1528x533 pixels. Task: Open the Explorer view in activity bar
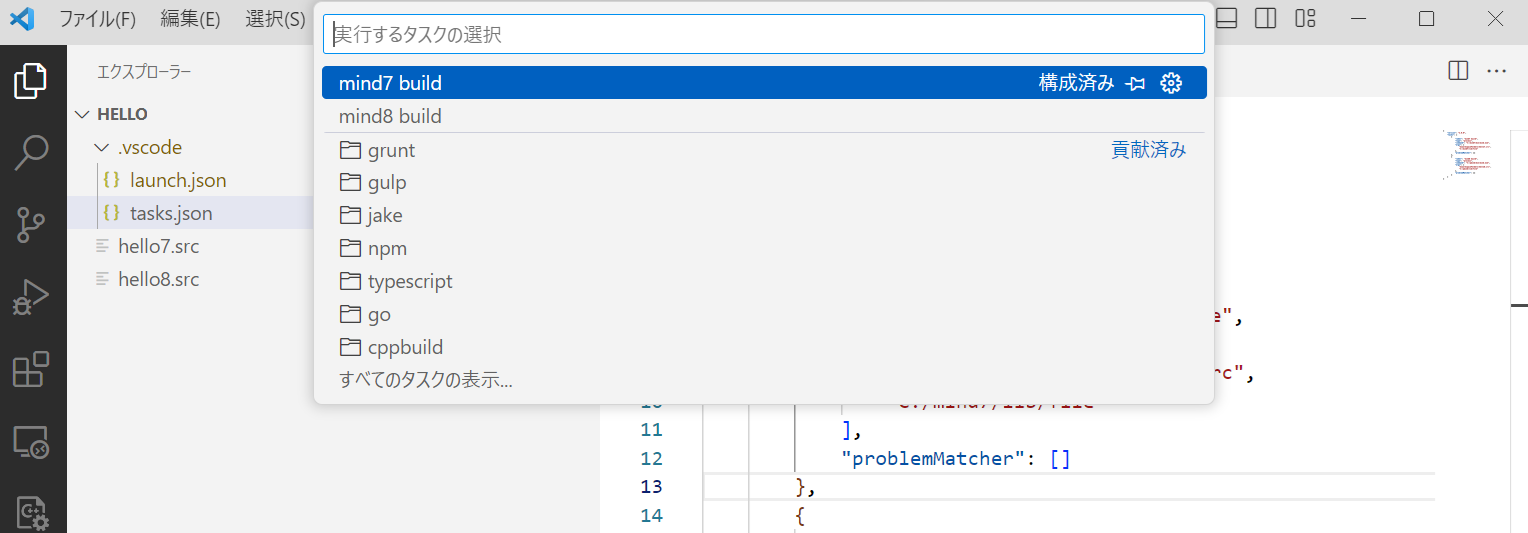pyautogui.click(x=32, y=82)
